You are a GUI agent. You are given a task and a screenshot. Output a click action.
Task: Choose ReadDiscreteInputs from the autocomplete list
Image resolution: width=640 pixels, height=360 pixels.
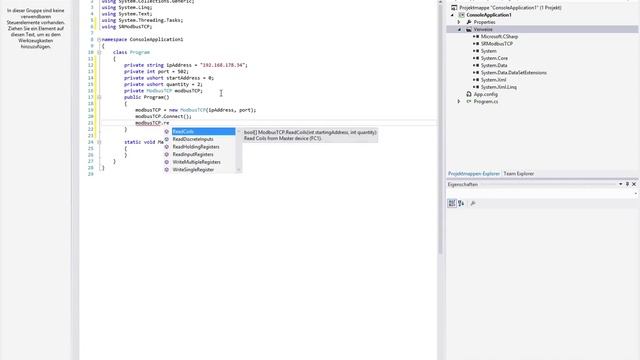coord(193,139)
